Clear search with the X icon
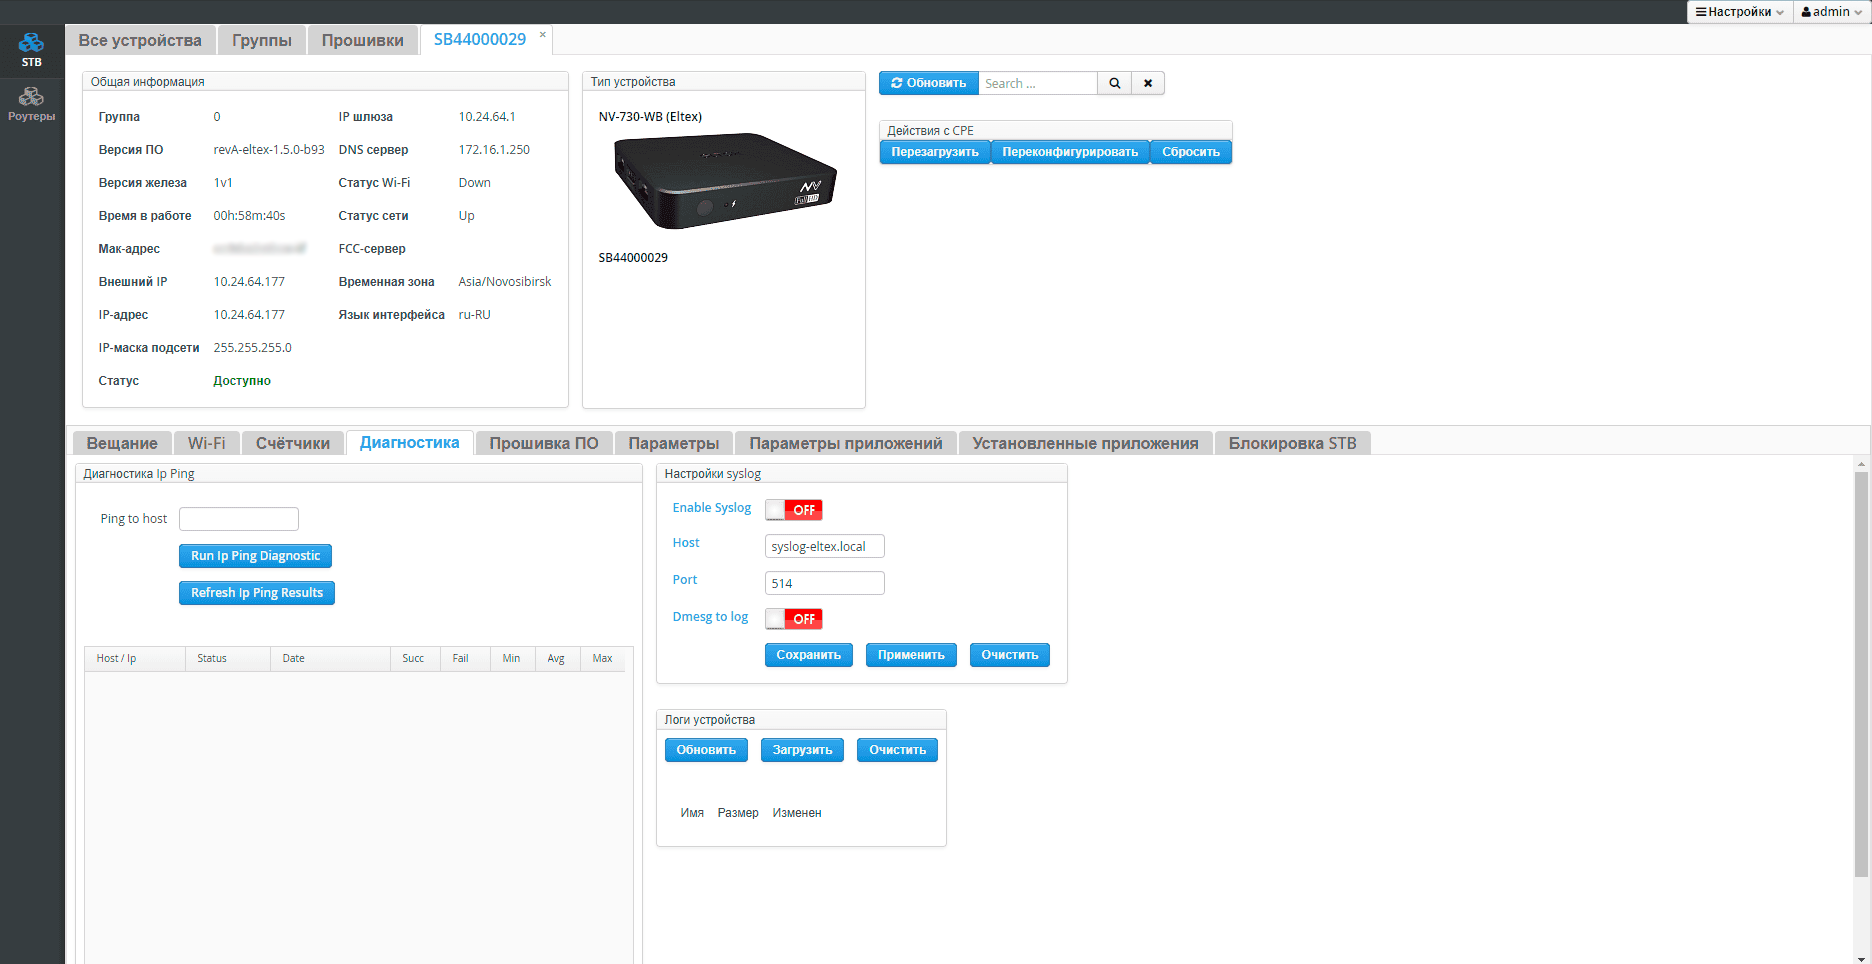Viewport: 1872px width, 964px height. click(1148, 83)
